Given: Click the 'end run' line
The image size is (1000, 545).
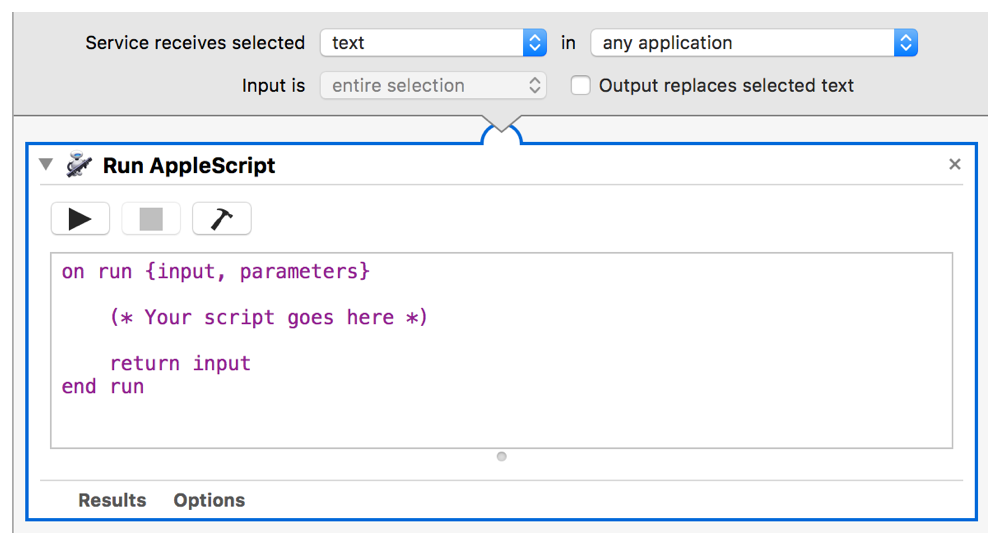Looking at the screenshot, I should tap(103, 386).
